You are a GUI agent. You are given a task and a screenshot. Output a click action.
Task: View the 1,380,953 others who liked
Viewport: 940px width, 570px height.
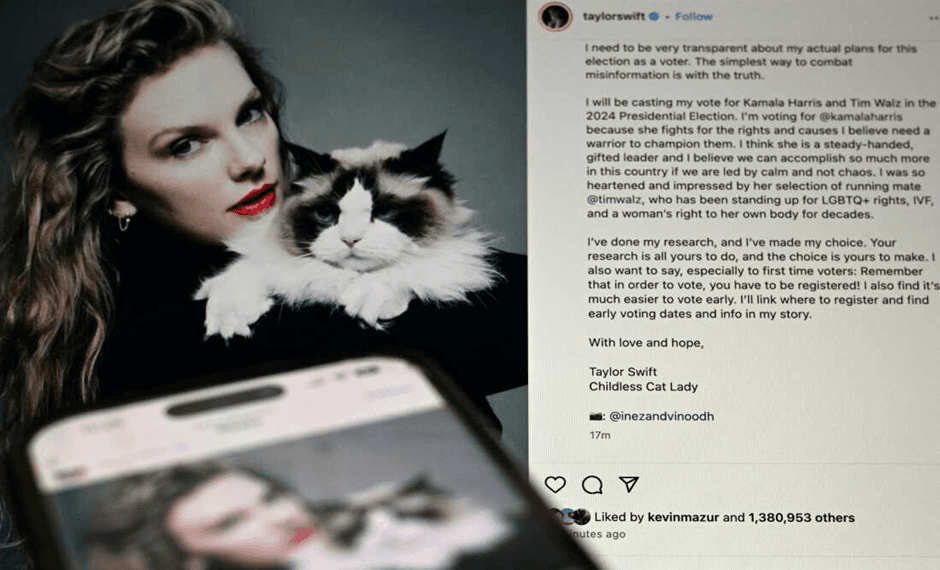802,518
